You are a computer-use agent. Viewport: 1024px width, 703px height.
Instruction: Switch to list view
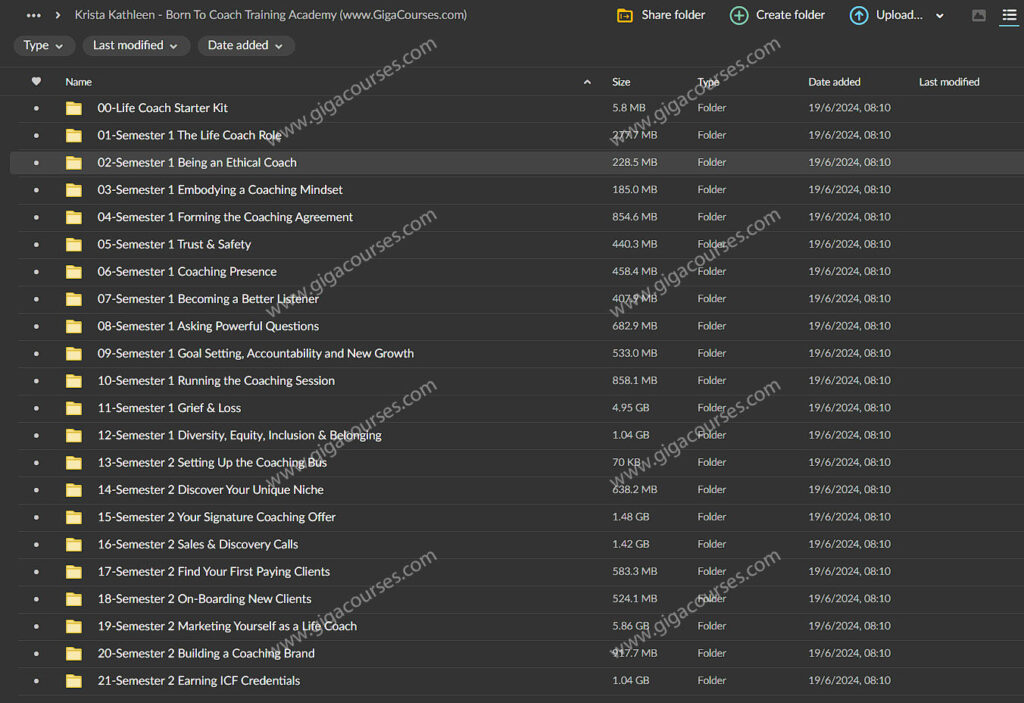1009,15
